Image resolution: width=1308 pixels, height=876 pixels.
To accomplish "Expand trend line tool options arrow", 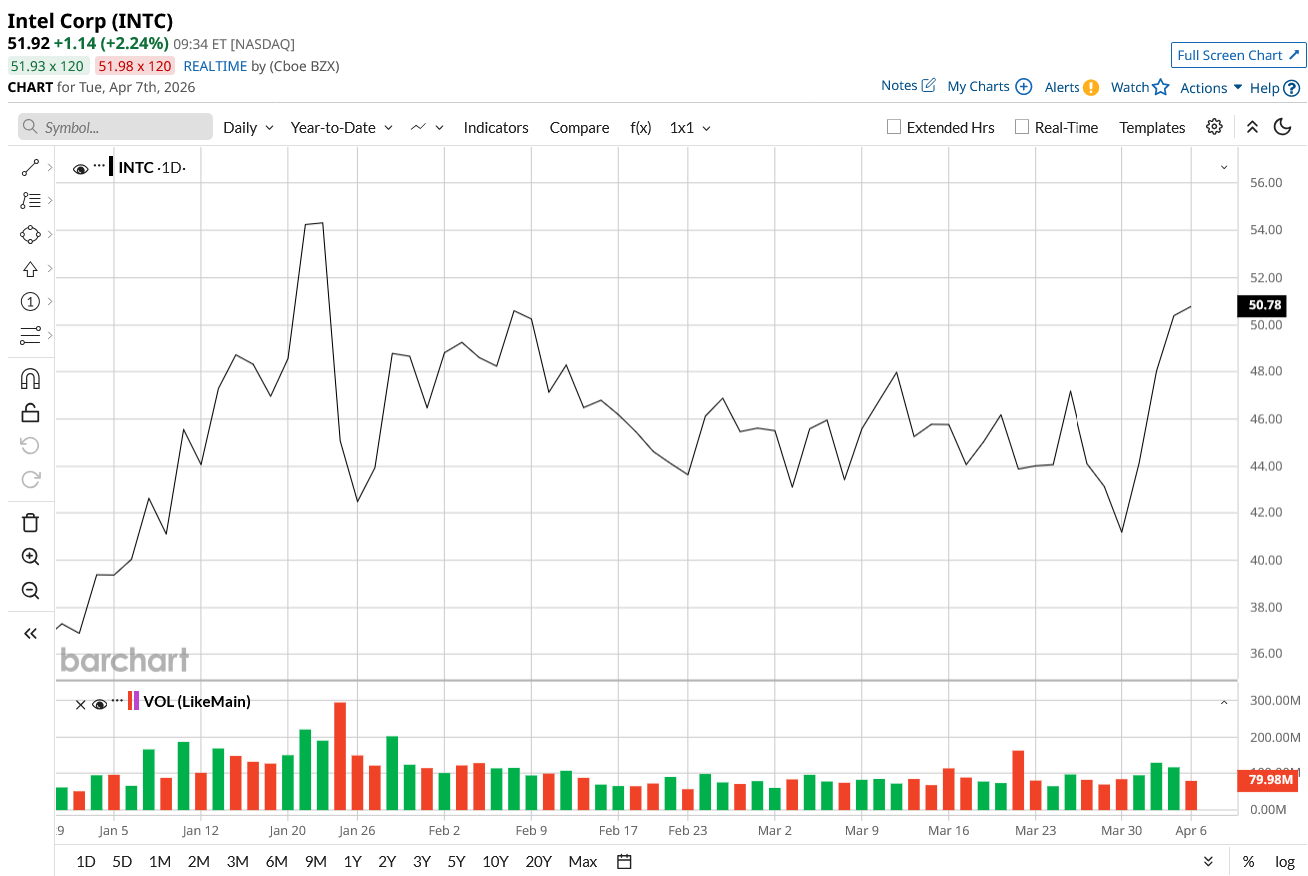I will pyautogui.click(x=50, y=168).
